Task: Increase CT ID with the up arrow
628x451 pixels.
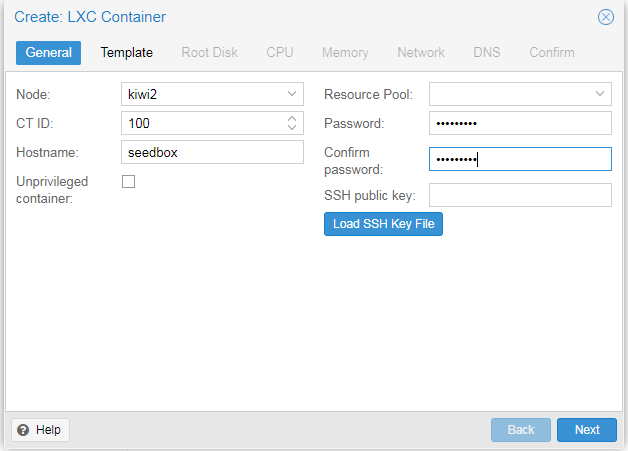Action: tap(291, 119)
